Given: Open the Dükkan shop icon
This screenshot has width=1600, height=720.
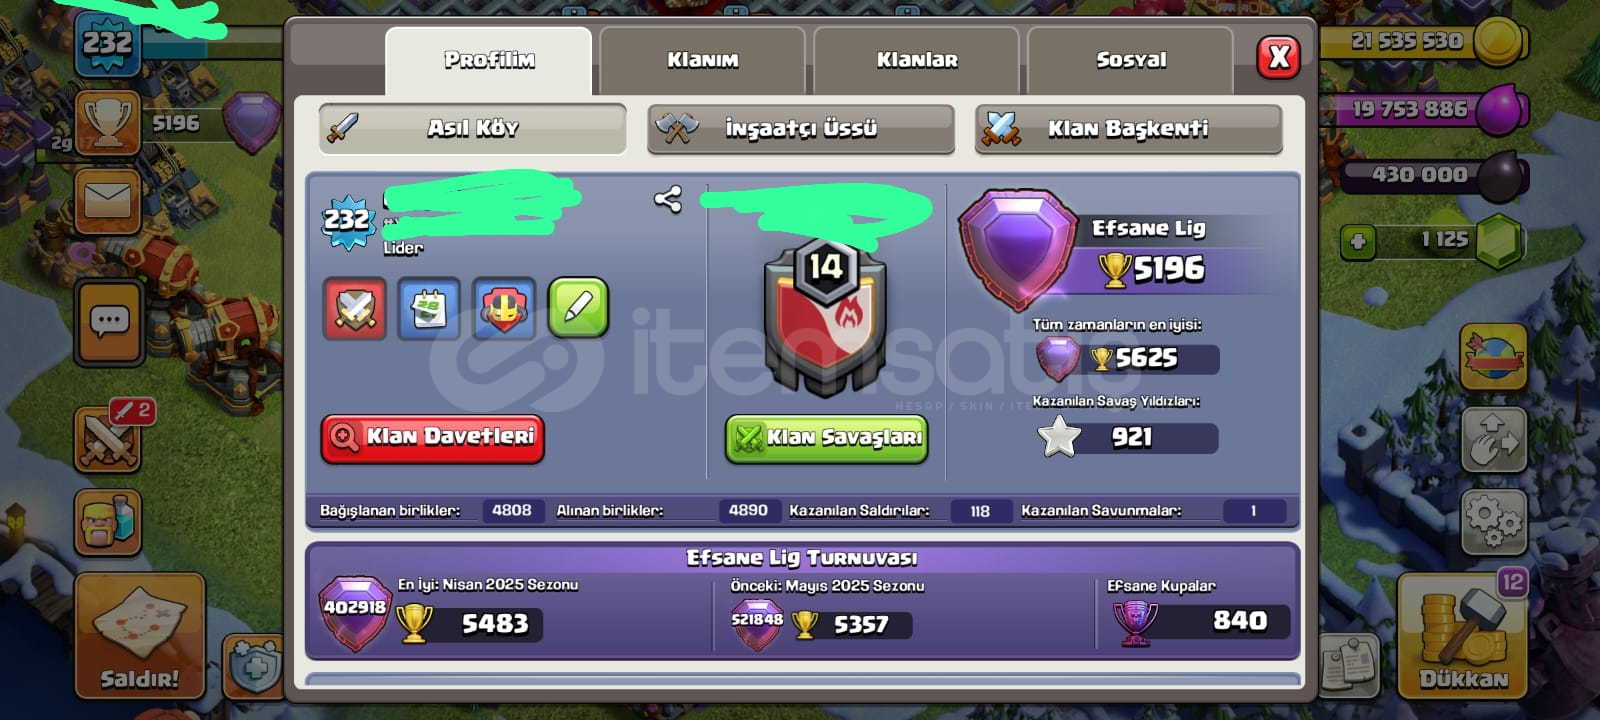Looking at the screenshot, I should [1463, 635].
